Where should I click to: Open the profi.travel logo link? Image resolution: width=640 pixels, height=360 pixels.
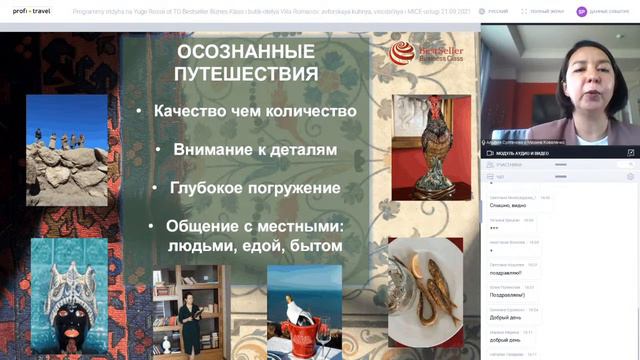tap(31, 11)
